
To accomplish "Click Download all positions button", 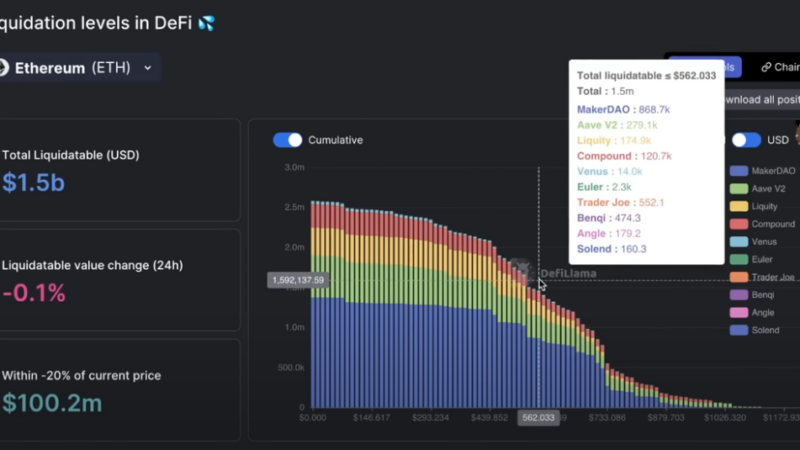I will pos(761,99).
